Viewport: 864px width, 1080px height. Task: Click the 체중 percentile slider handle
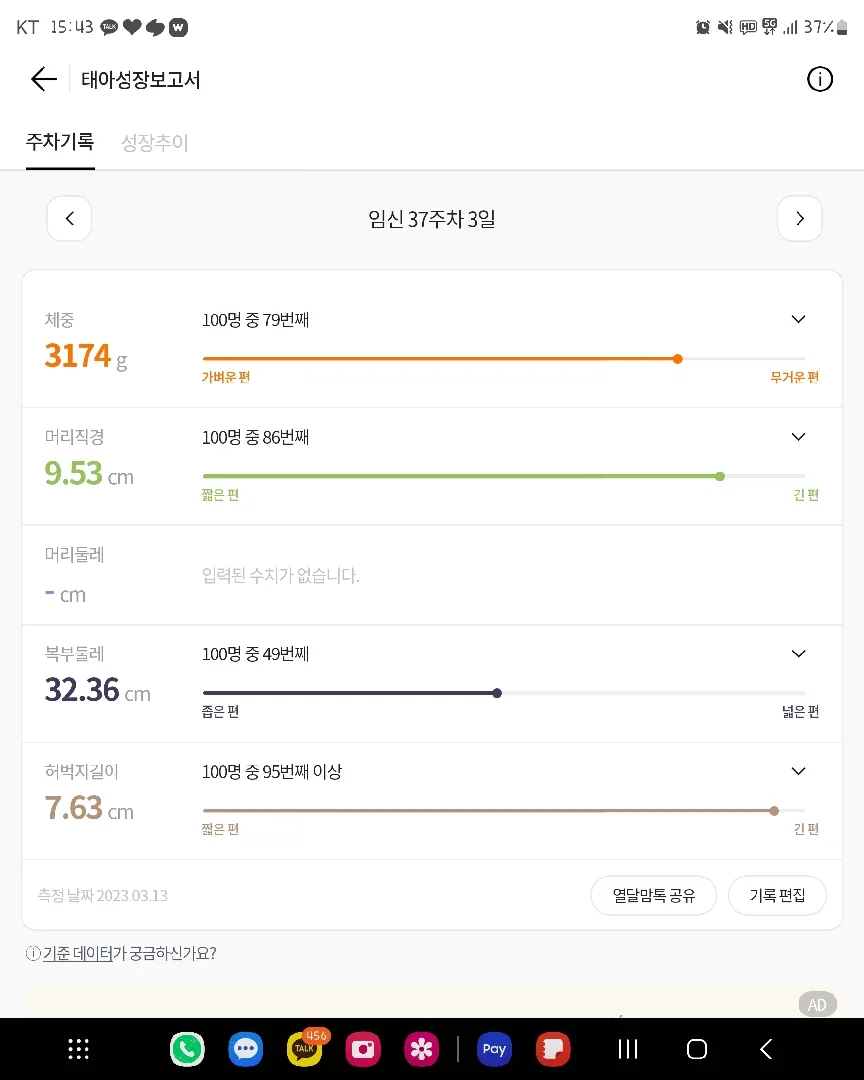click(x=678, y=359)
